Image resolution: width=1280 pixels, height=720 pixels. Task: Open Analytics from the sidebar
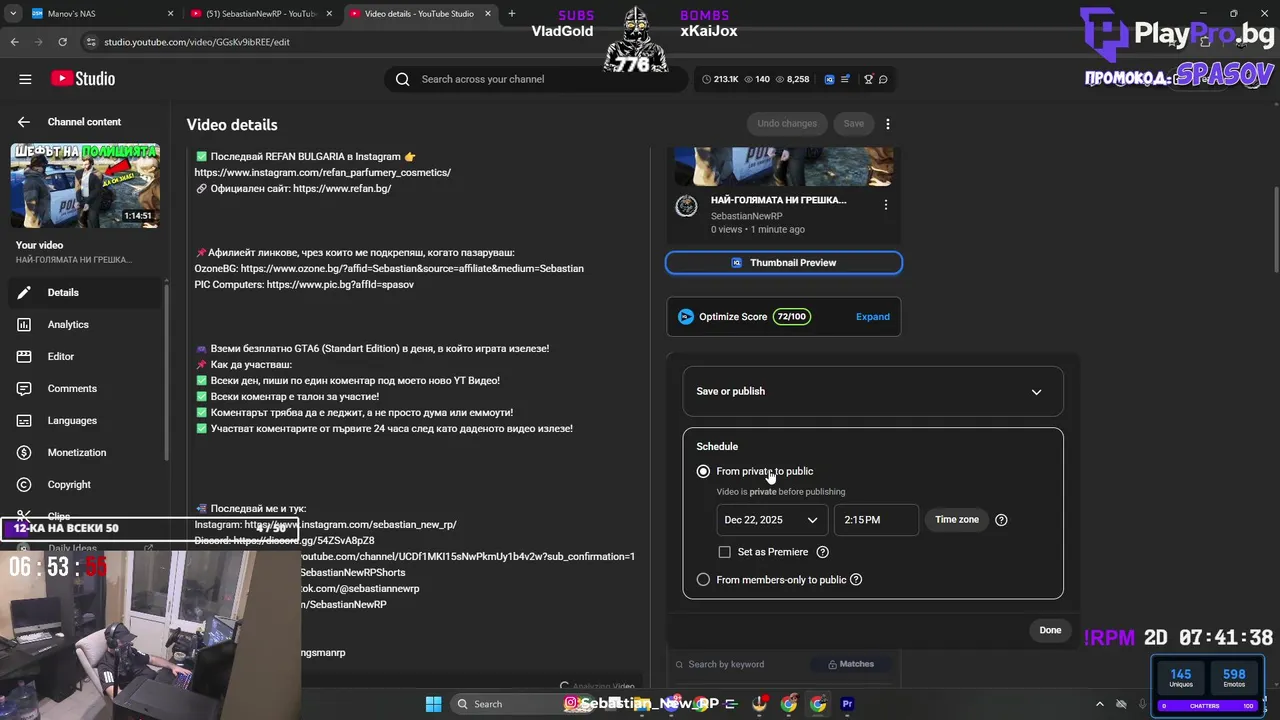pos(85,324)
